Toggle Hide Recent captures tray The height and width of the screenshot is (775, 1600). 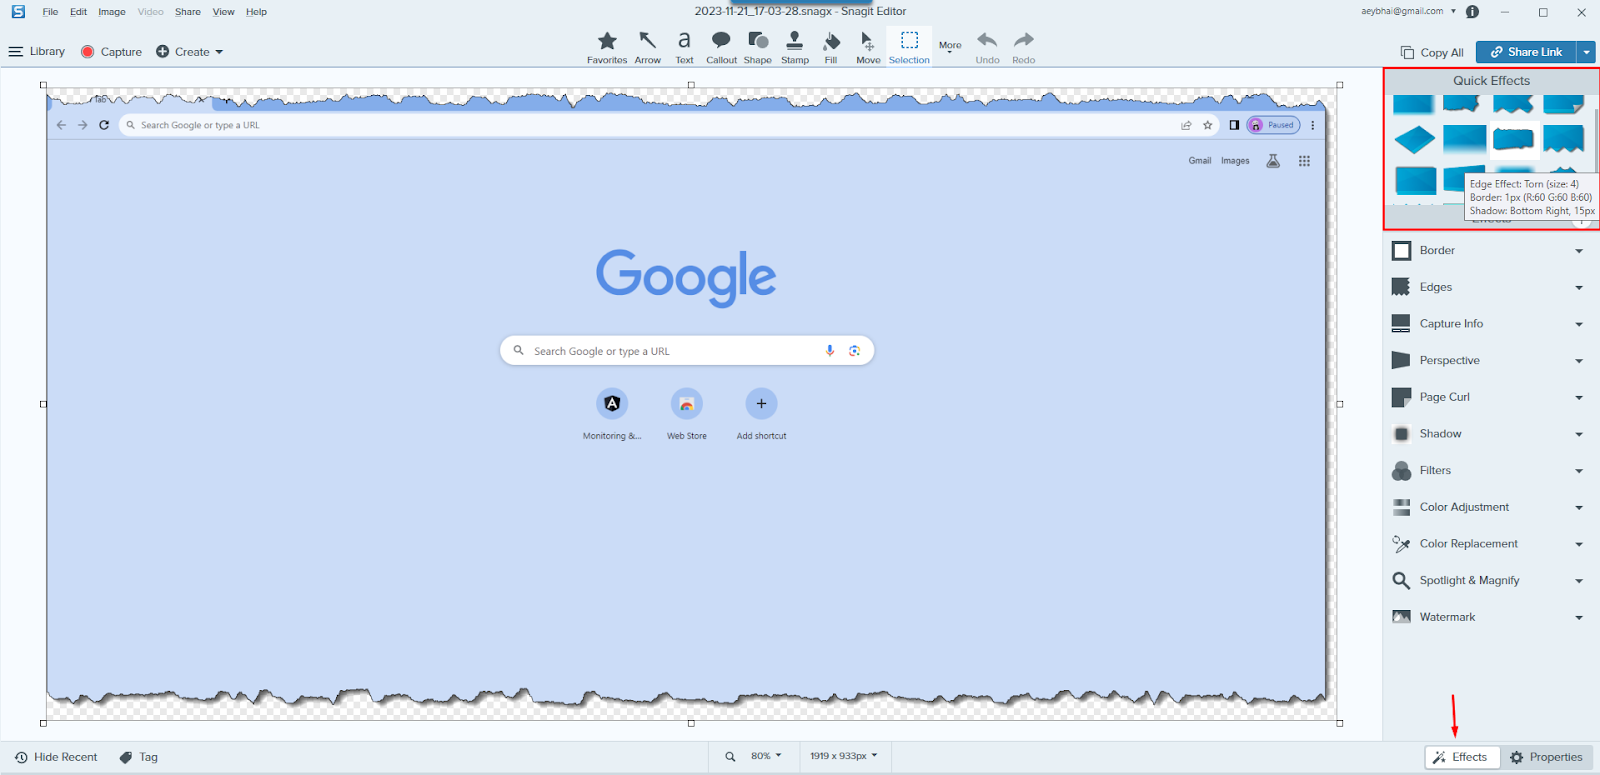coord(56,757)
